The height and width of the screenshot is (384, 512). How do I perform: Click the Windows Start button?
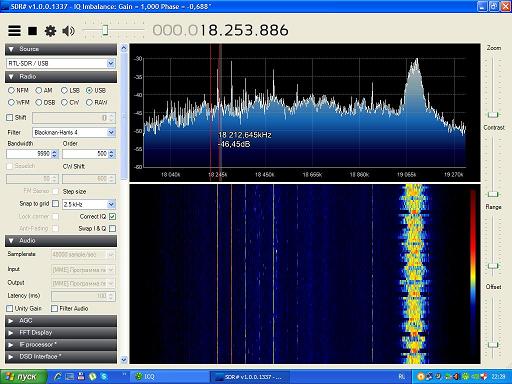pos(23,377)
